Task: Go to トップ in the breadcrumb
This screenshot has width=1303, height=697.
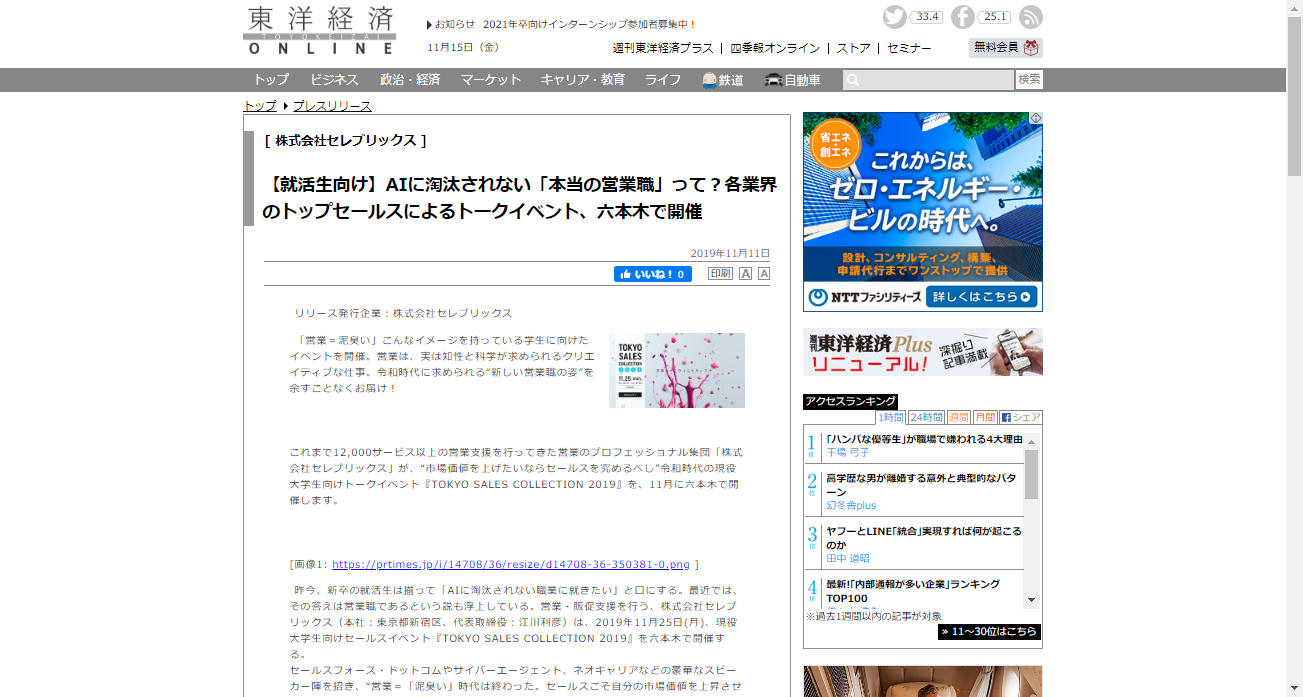Action: click(x=260, y=106)
